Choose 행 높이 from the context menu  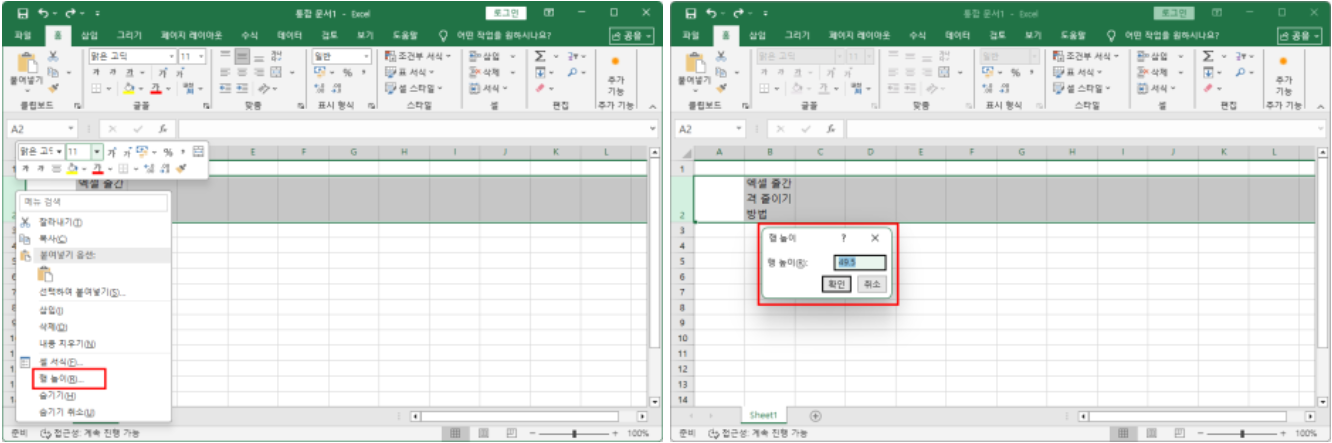62,379
